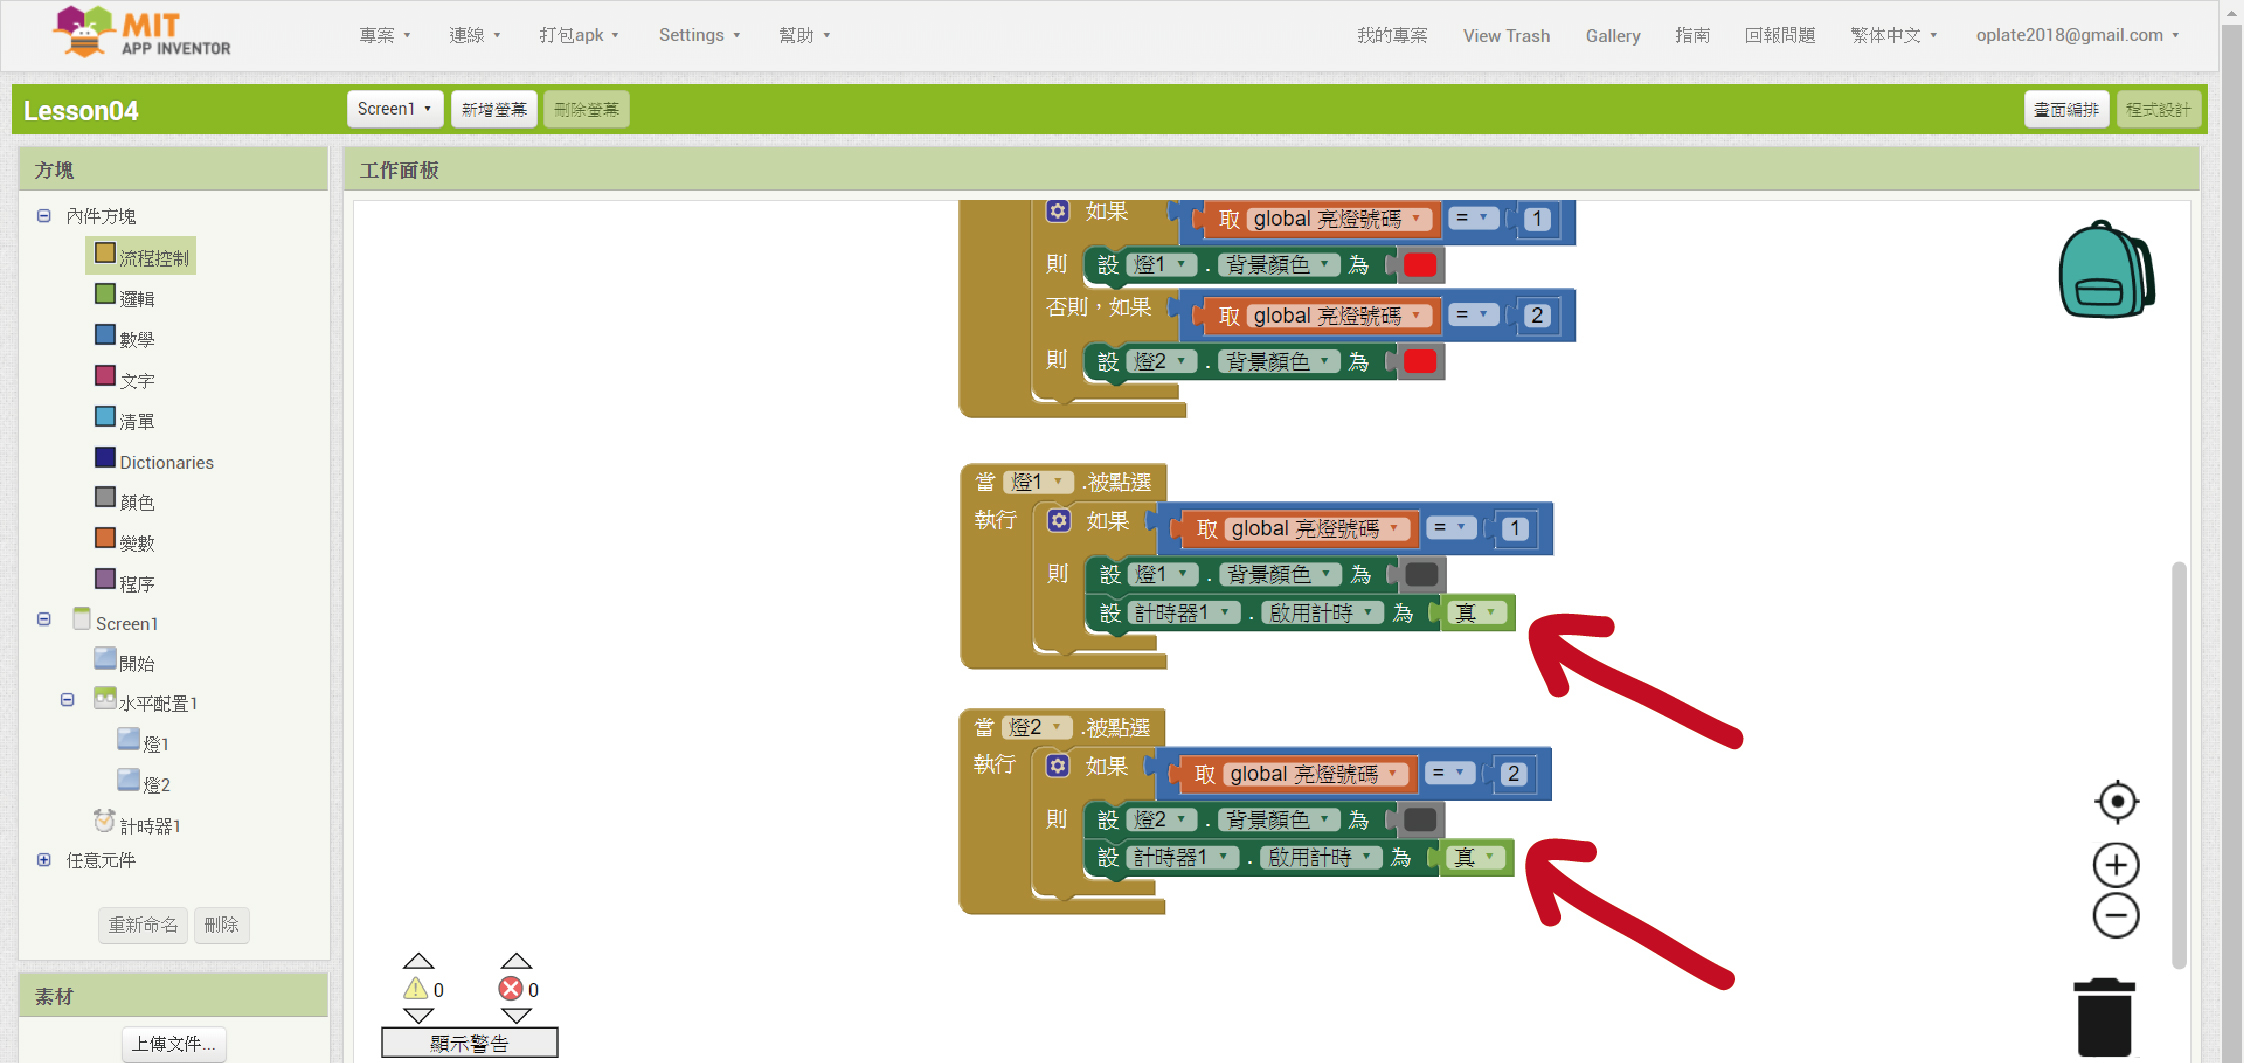Zoom in on the blocks workspace
This screenshot has height=1063, width=2244.
(x=2116, y=865)
